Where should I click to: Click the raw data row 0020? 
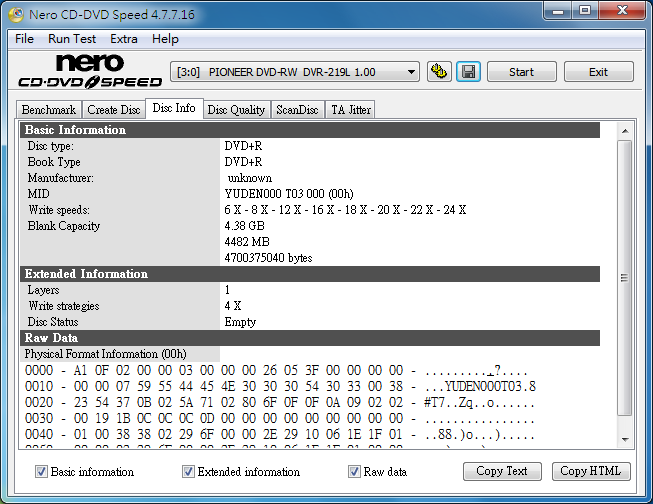click(x=280, y=402)
